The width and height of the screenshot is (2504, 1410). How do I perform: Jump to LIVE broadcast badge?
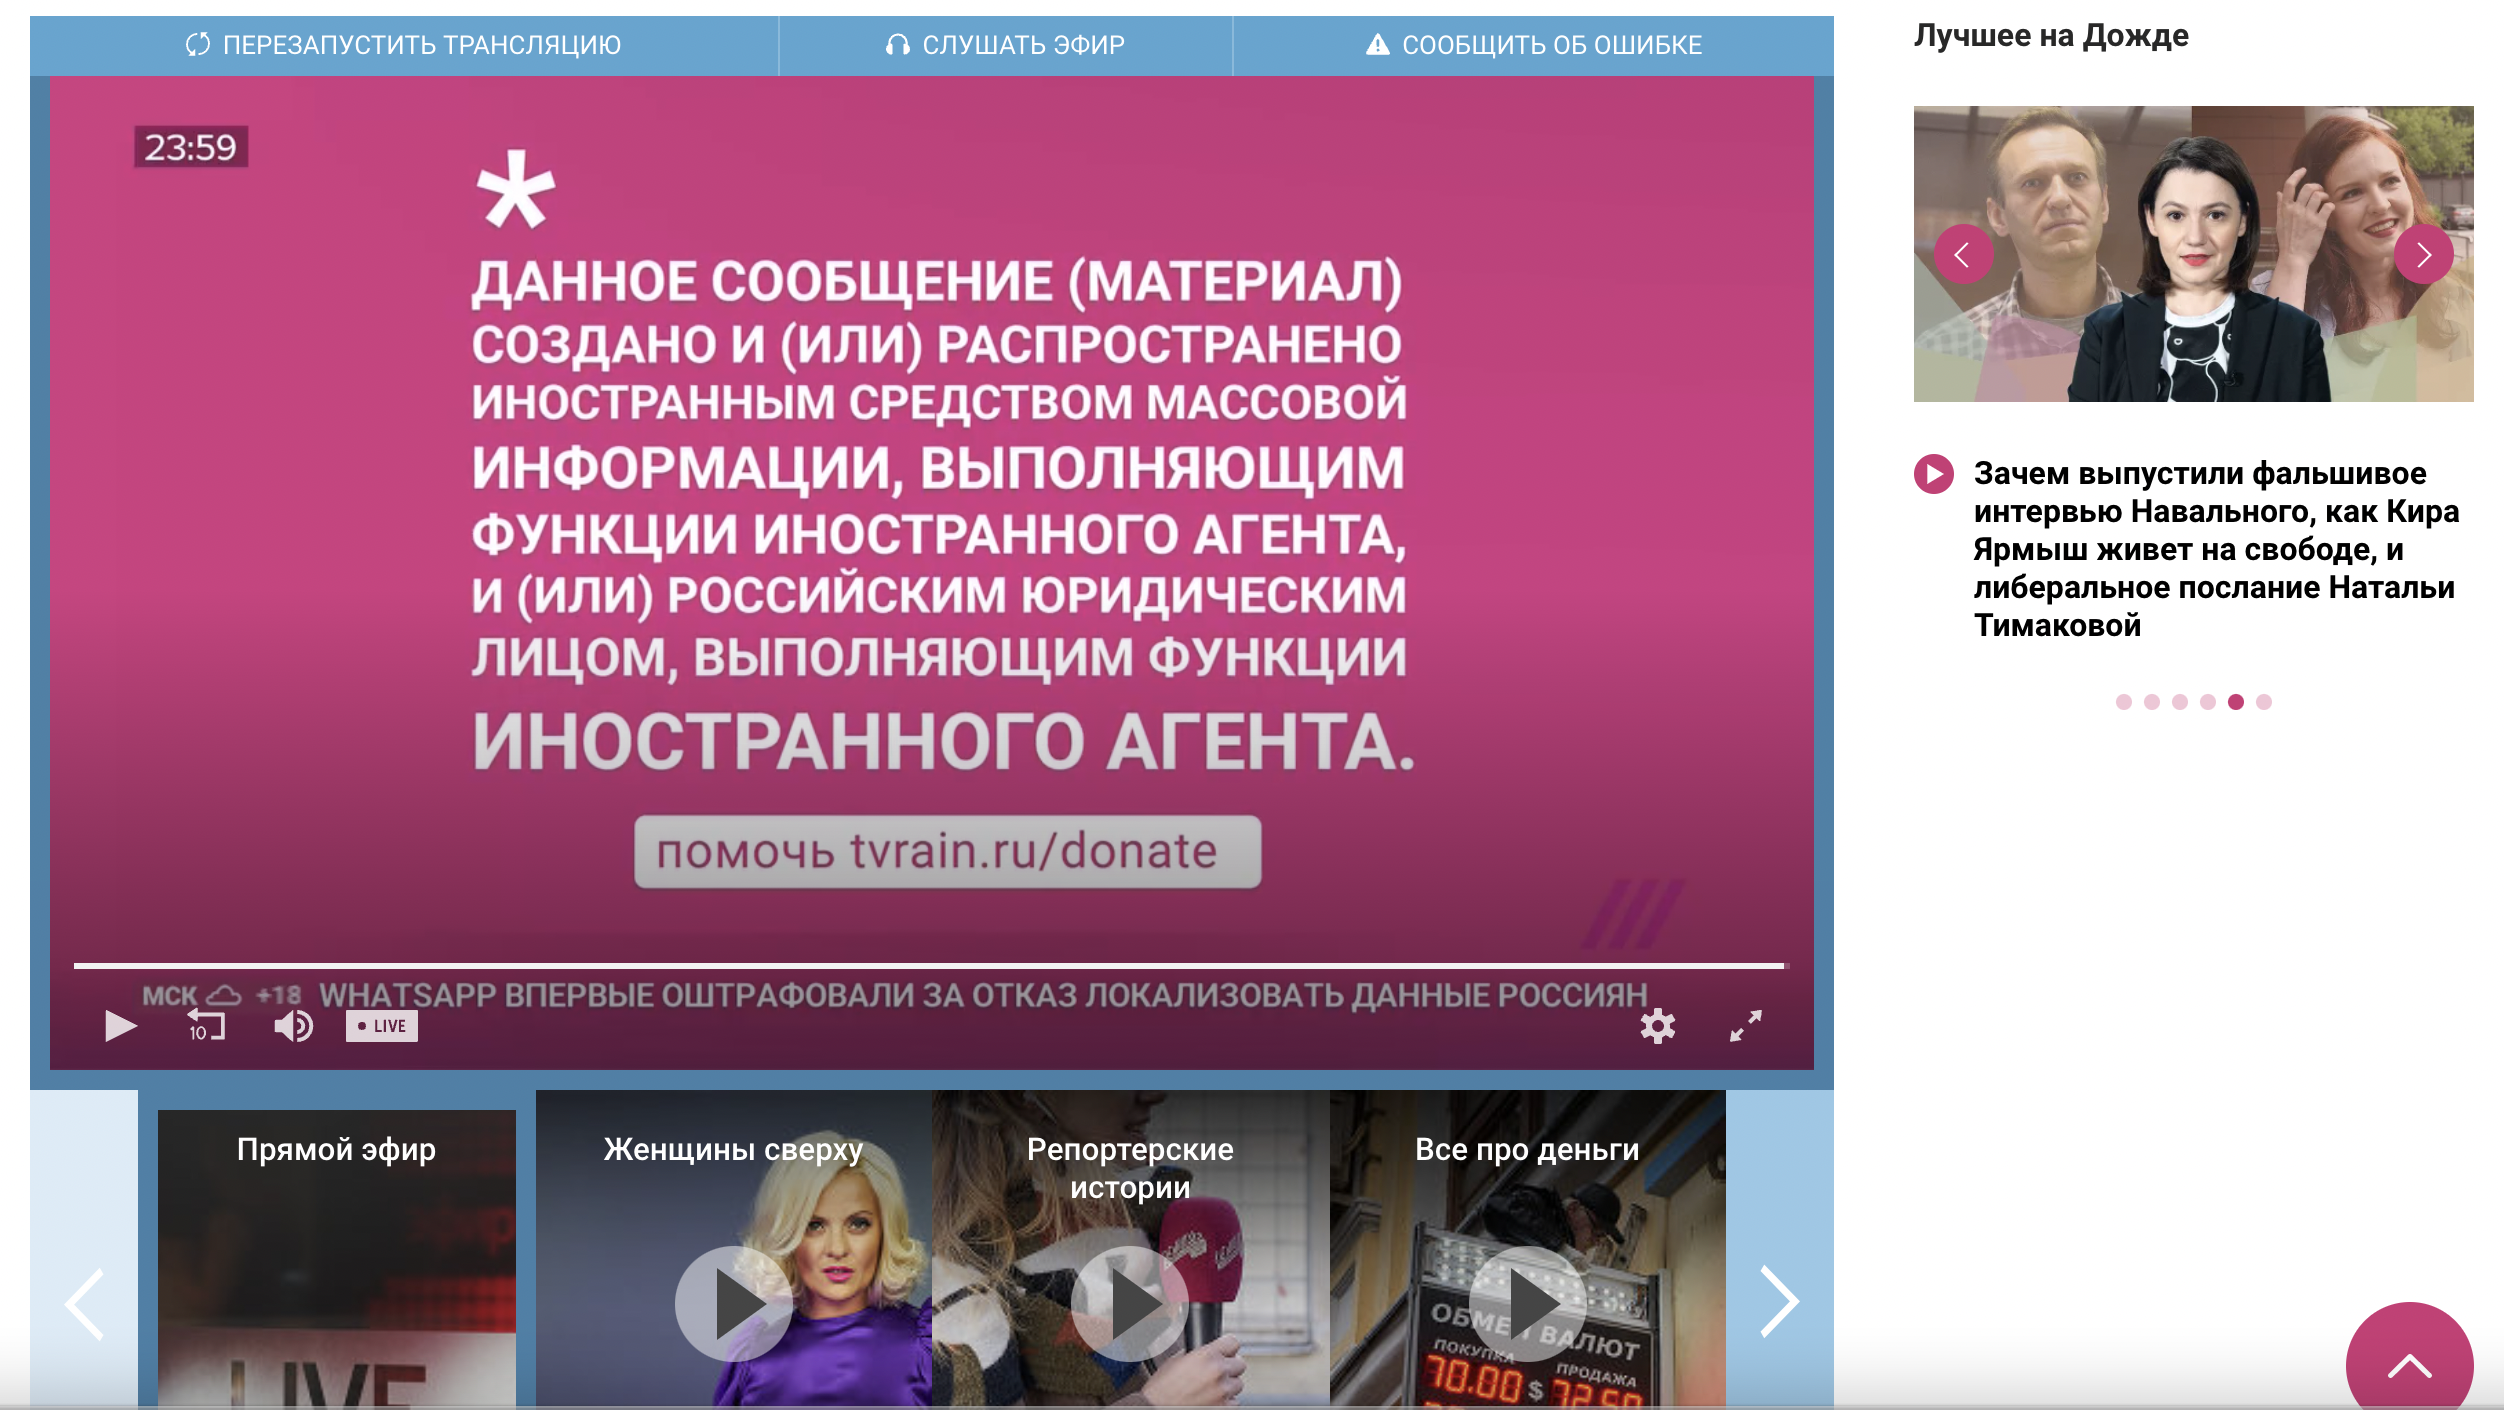click(x=382, y=1026)
